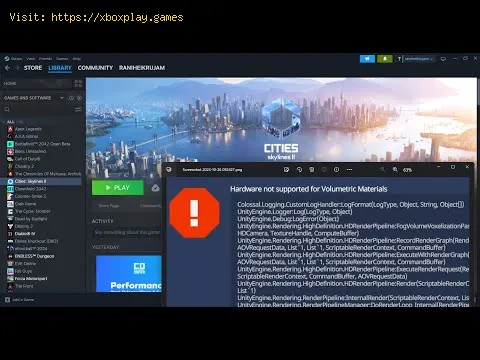Open the Store Page link
Viewport: 480px width, 360px height.
[109, 206]
